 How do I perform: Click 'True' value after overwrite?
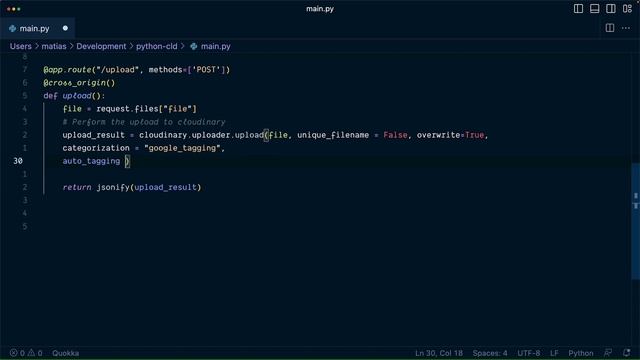click(x=474, y=135)
